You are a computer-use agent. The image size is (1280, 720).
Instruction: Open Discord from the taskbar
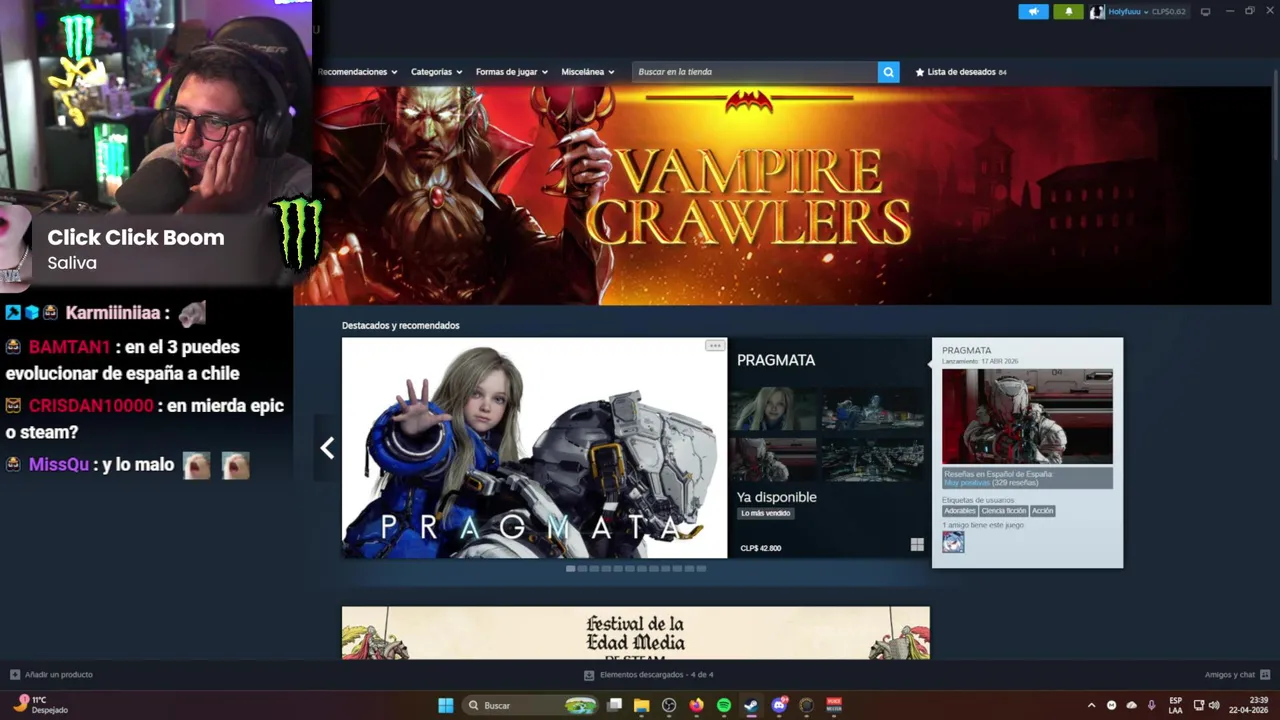779,705
